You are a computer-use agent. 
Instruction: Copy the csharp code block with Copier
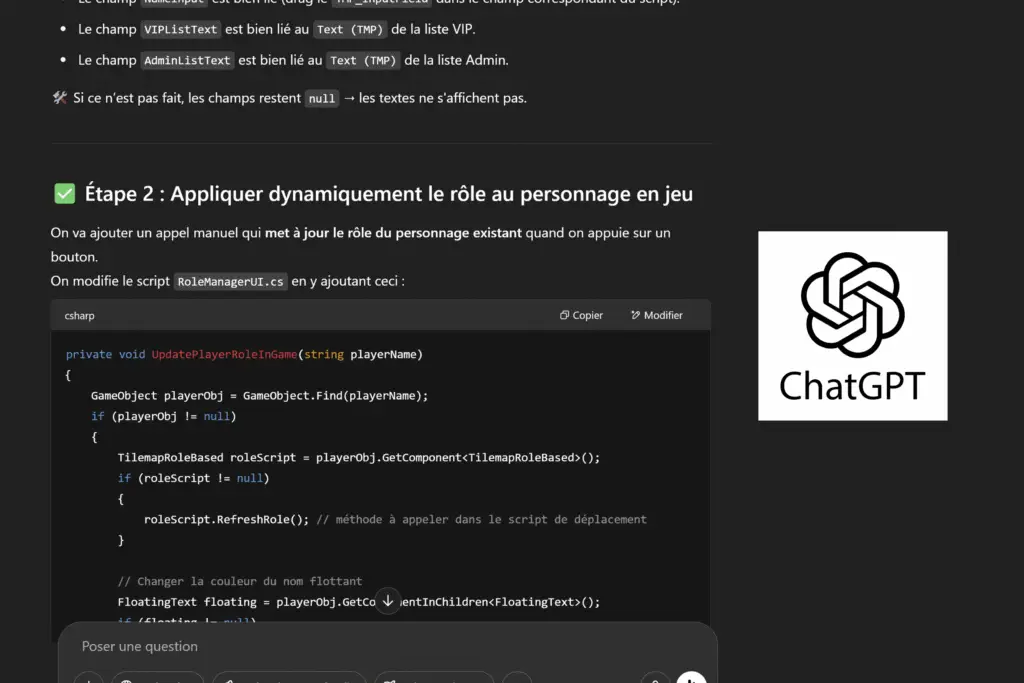581,315
